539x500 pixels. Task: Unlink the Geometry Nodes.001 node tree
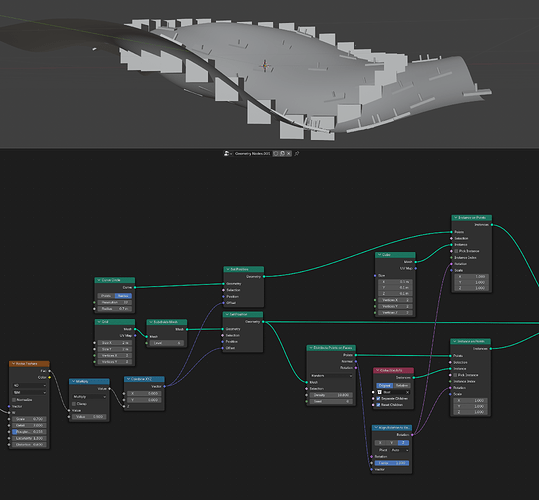coord(288,154)
